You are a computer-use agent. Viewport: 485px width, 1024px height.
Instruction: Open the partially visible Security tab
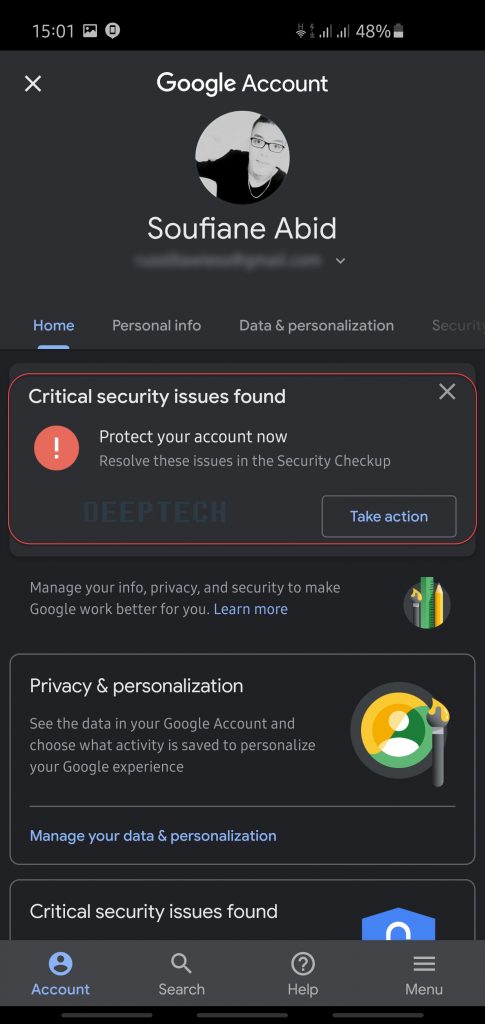tap(458, 325)
